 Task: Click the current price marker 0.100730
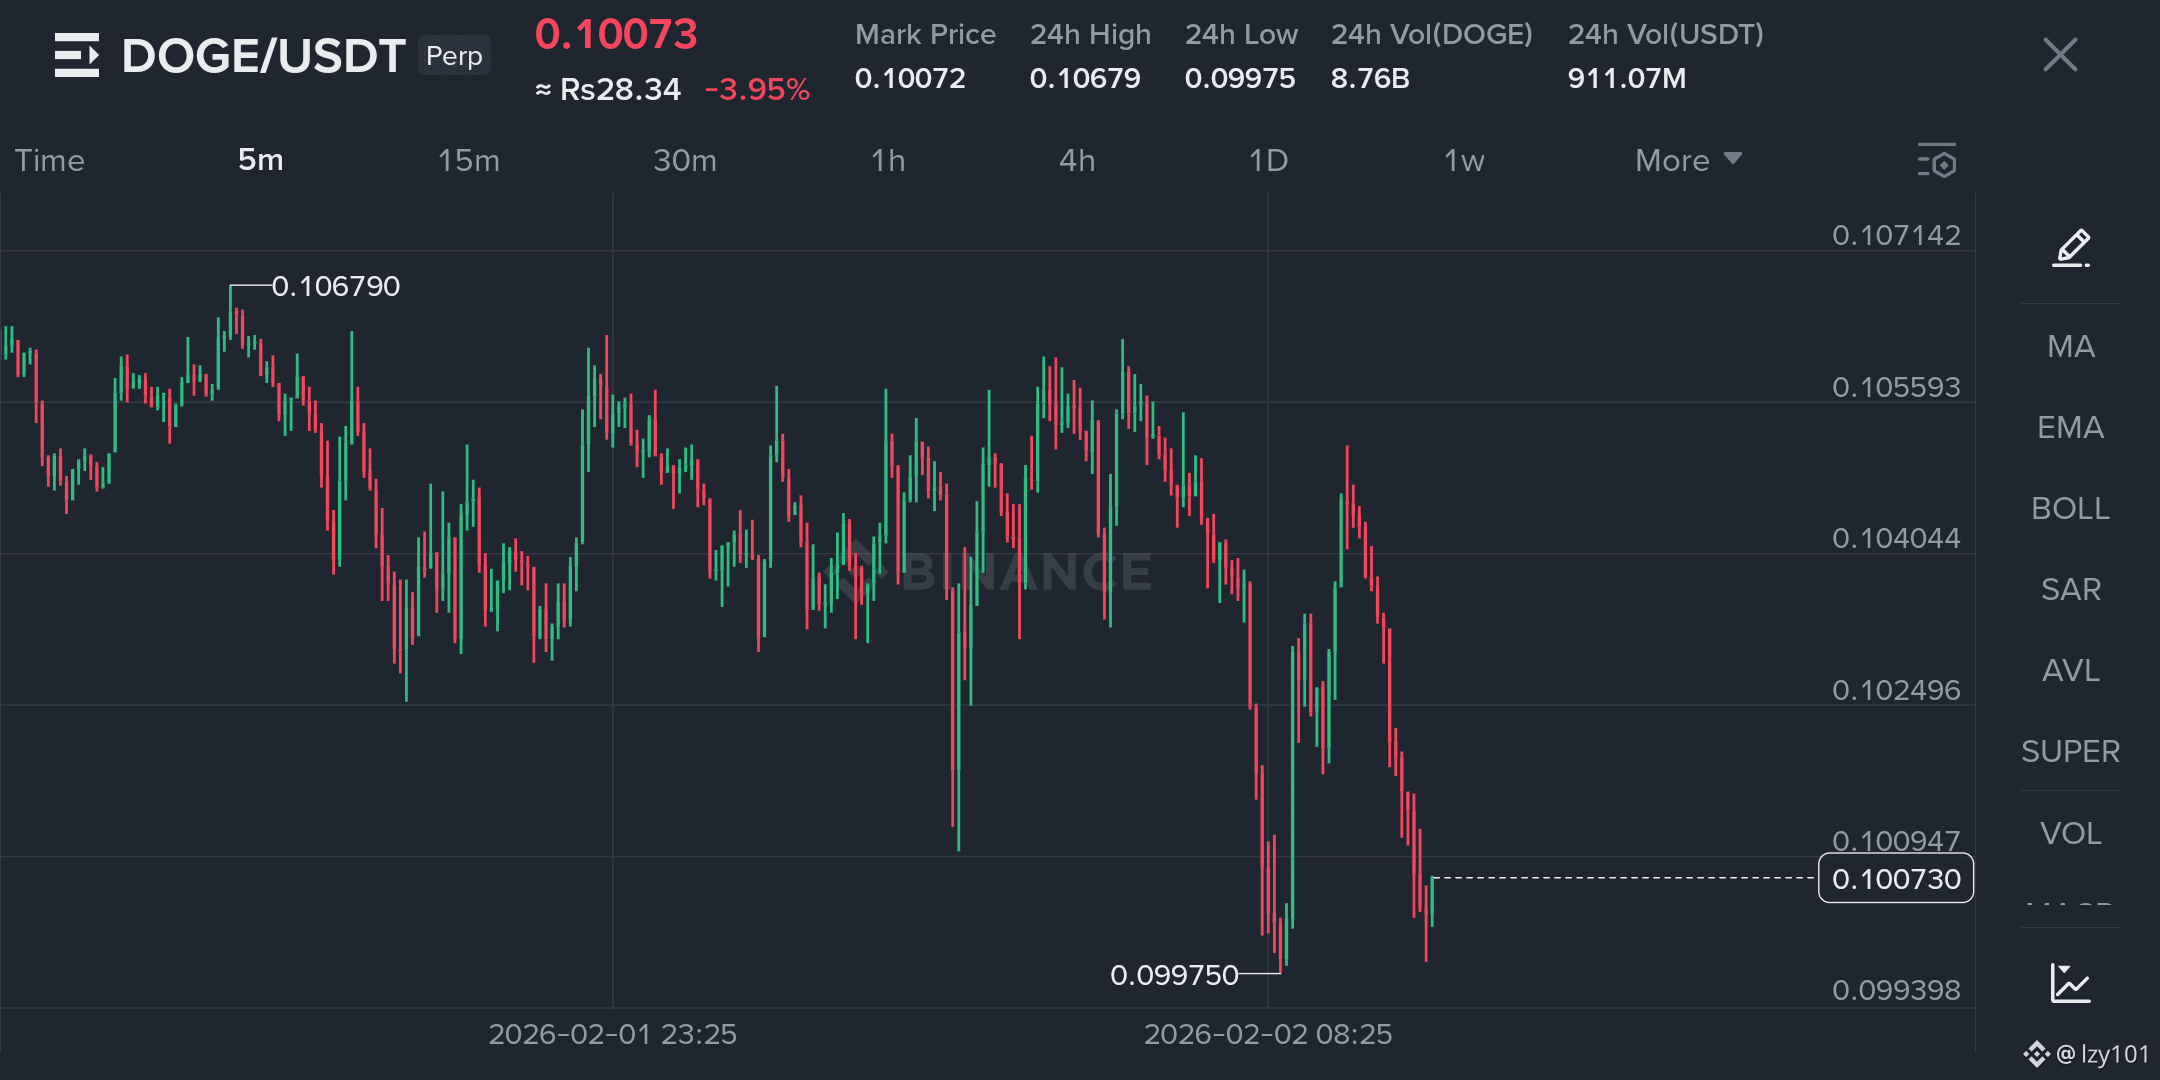tap(1896, 878)
